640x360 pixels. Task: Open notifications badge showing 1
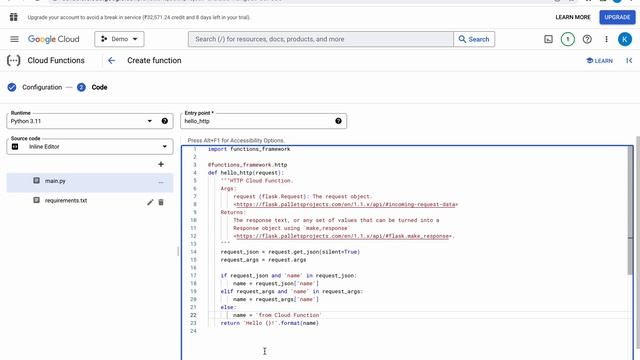pos(567,39)
